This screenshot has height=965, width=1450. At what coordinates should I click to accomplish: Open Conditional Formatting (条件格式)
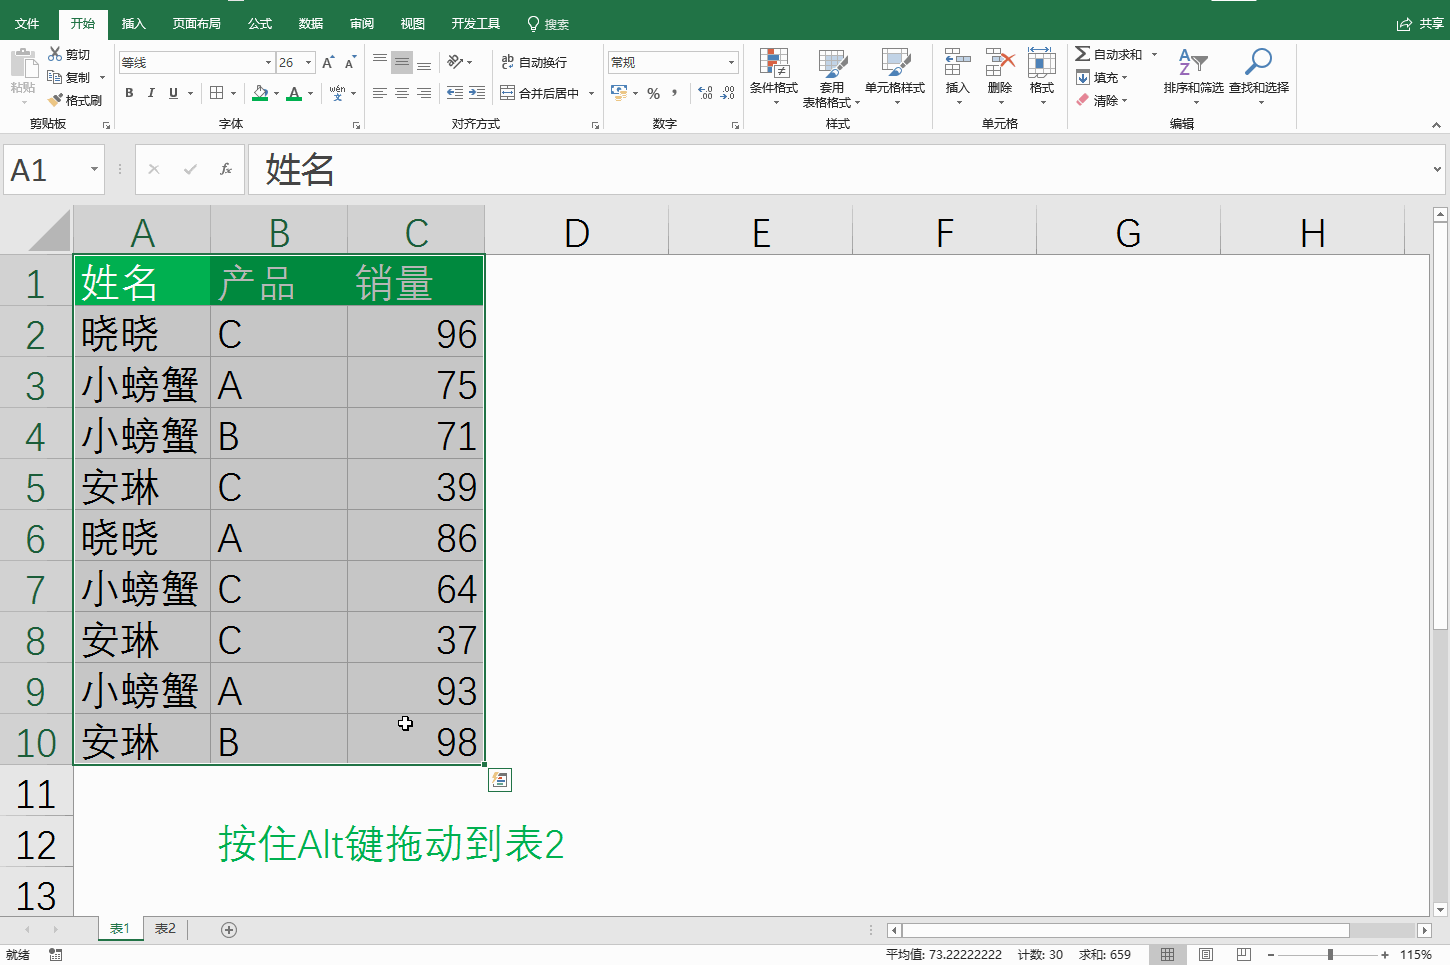pos(774,76)
